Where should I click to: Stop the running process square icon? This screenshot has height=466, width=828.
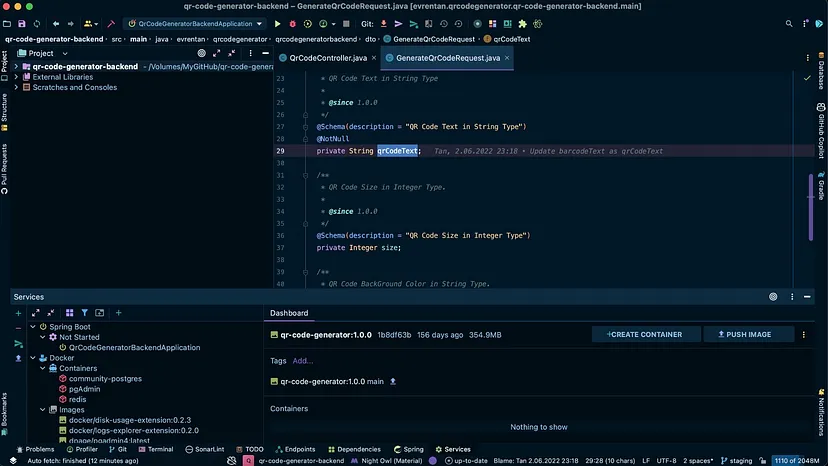click(x=346, y=24)
